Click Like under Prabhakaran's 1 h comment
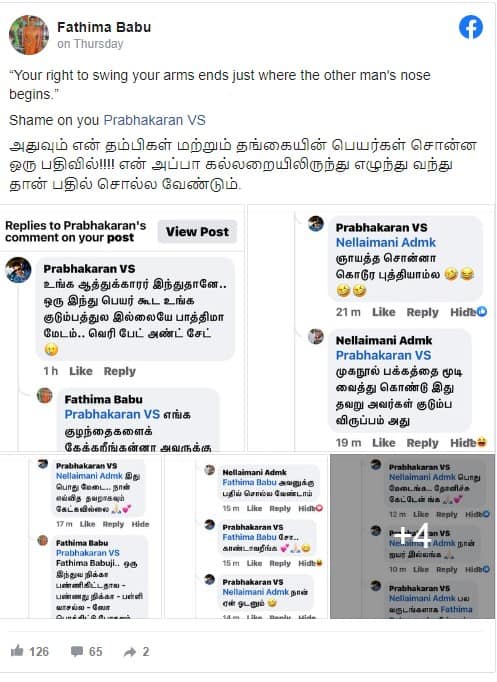The height and width of the screenshot is (682, 497). pos(81,371)
